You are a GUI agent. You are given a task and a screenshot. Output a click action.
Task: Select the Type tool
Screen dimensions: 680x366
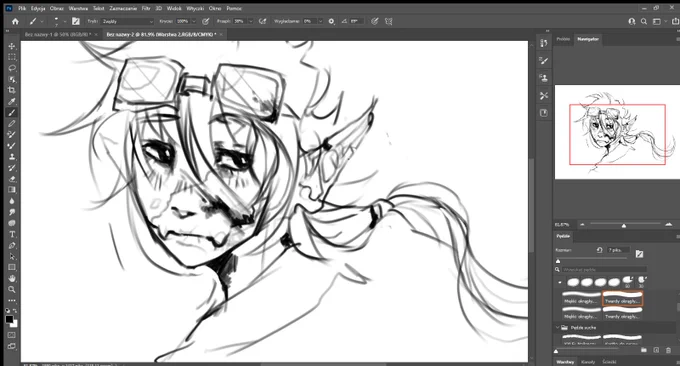12,234
